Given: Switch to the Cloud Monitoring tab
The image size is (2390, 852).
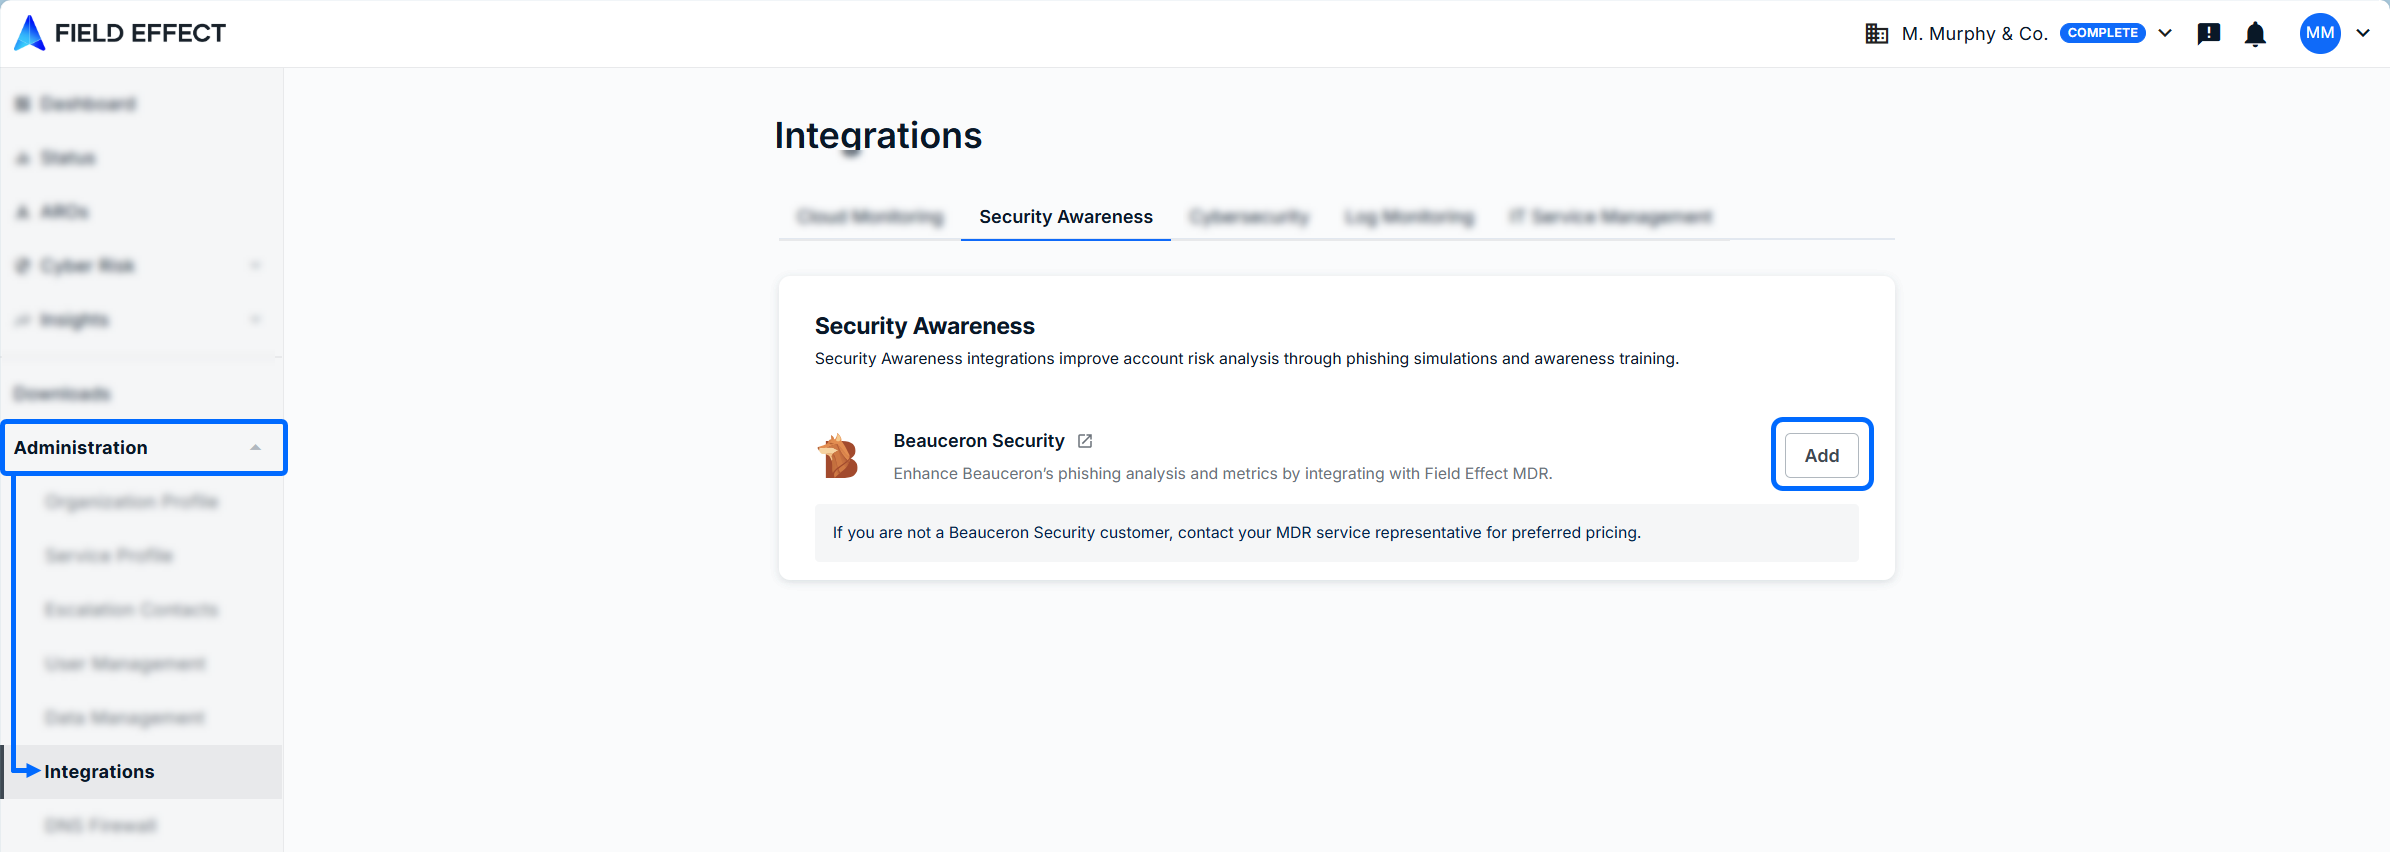Looking at the screenshot, I should click(870, 217).
